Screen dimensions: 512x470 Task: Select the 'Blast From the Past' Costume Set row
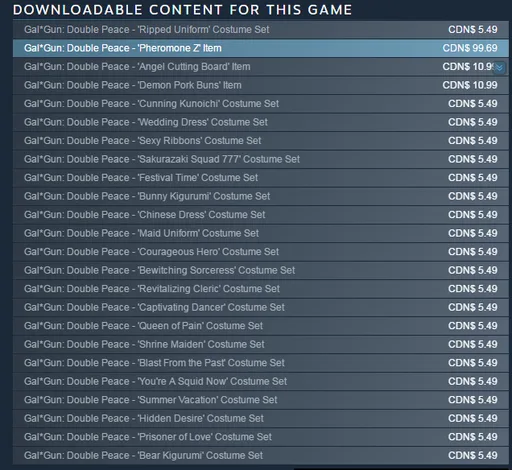pos(261,363)
